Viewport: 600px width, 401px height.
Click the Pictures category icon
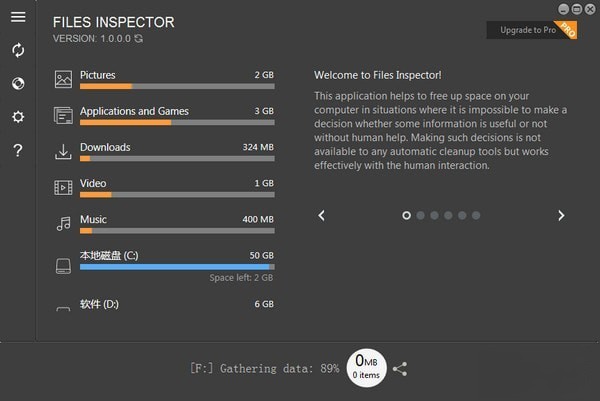pyautogui.click(x=63, y=79)
